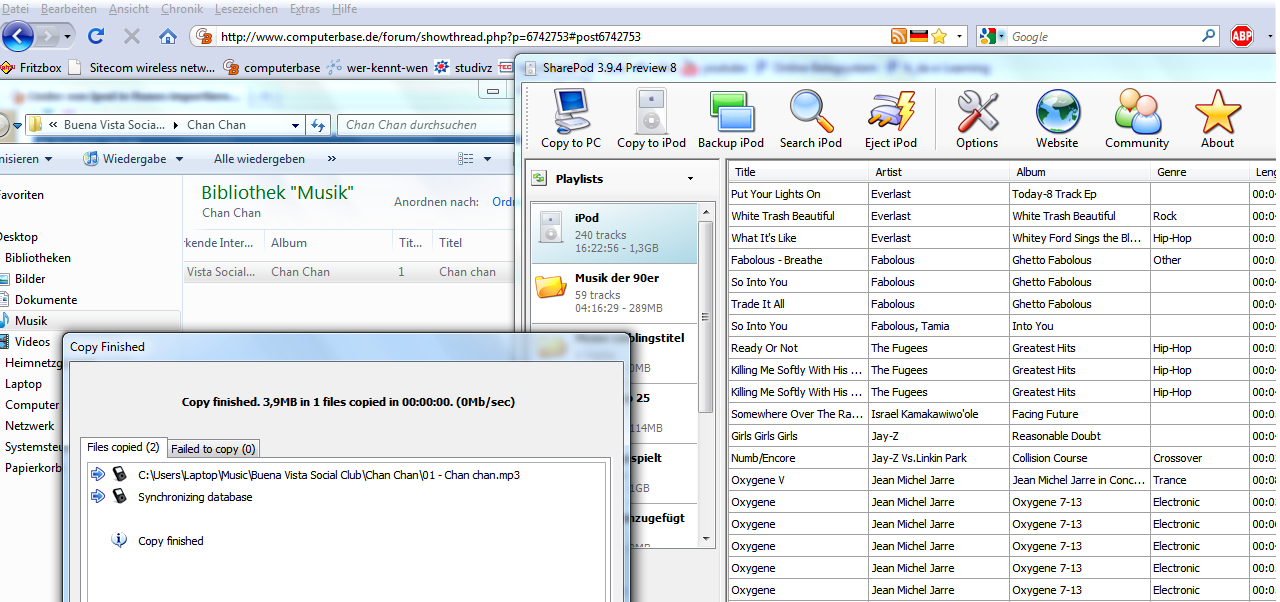Click the stop loading X icon
The image size is (1280, 602).
(131, 36)
